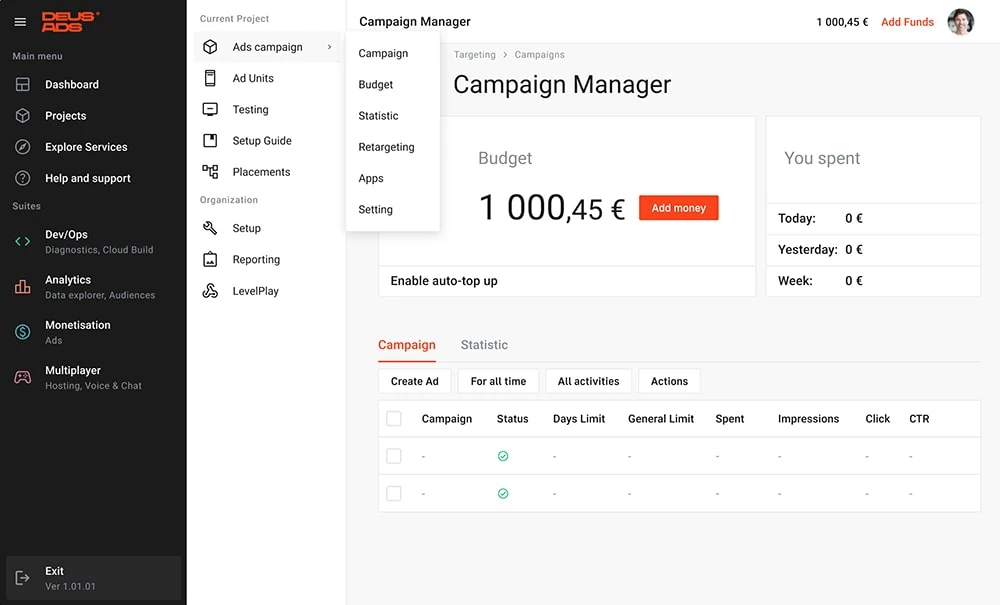The height and width of the screenshot is (605, 1000).
Task: Click the Multiplayer gamepad icon
Action: (23, 377)
